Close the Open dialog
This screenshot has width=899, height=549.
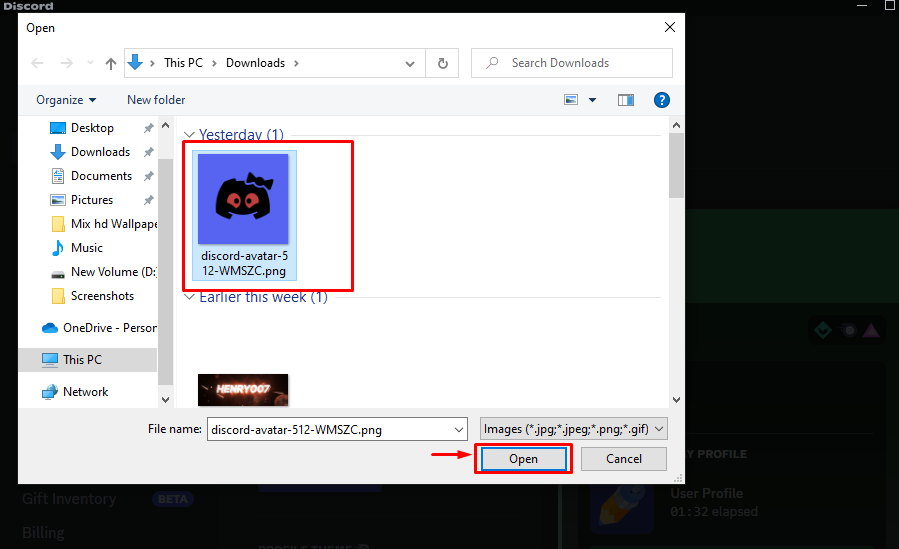[x=670, y=28]
